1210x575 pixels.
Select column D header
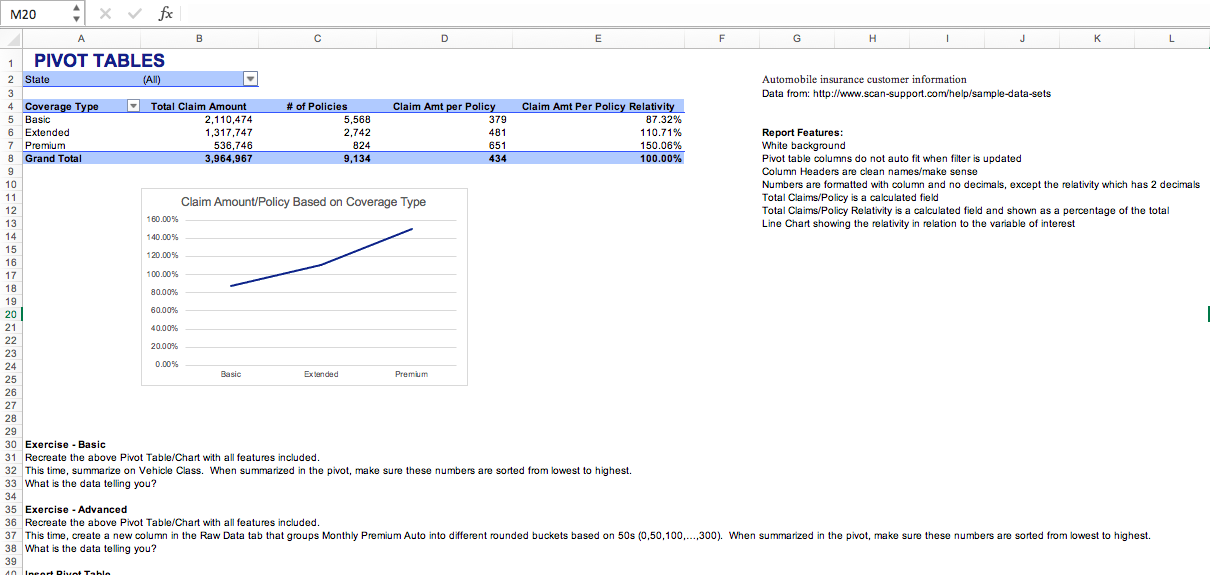pyautogui.click(x=444, y=39)
